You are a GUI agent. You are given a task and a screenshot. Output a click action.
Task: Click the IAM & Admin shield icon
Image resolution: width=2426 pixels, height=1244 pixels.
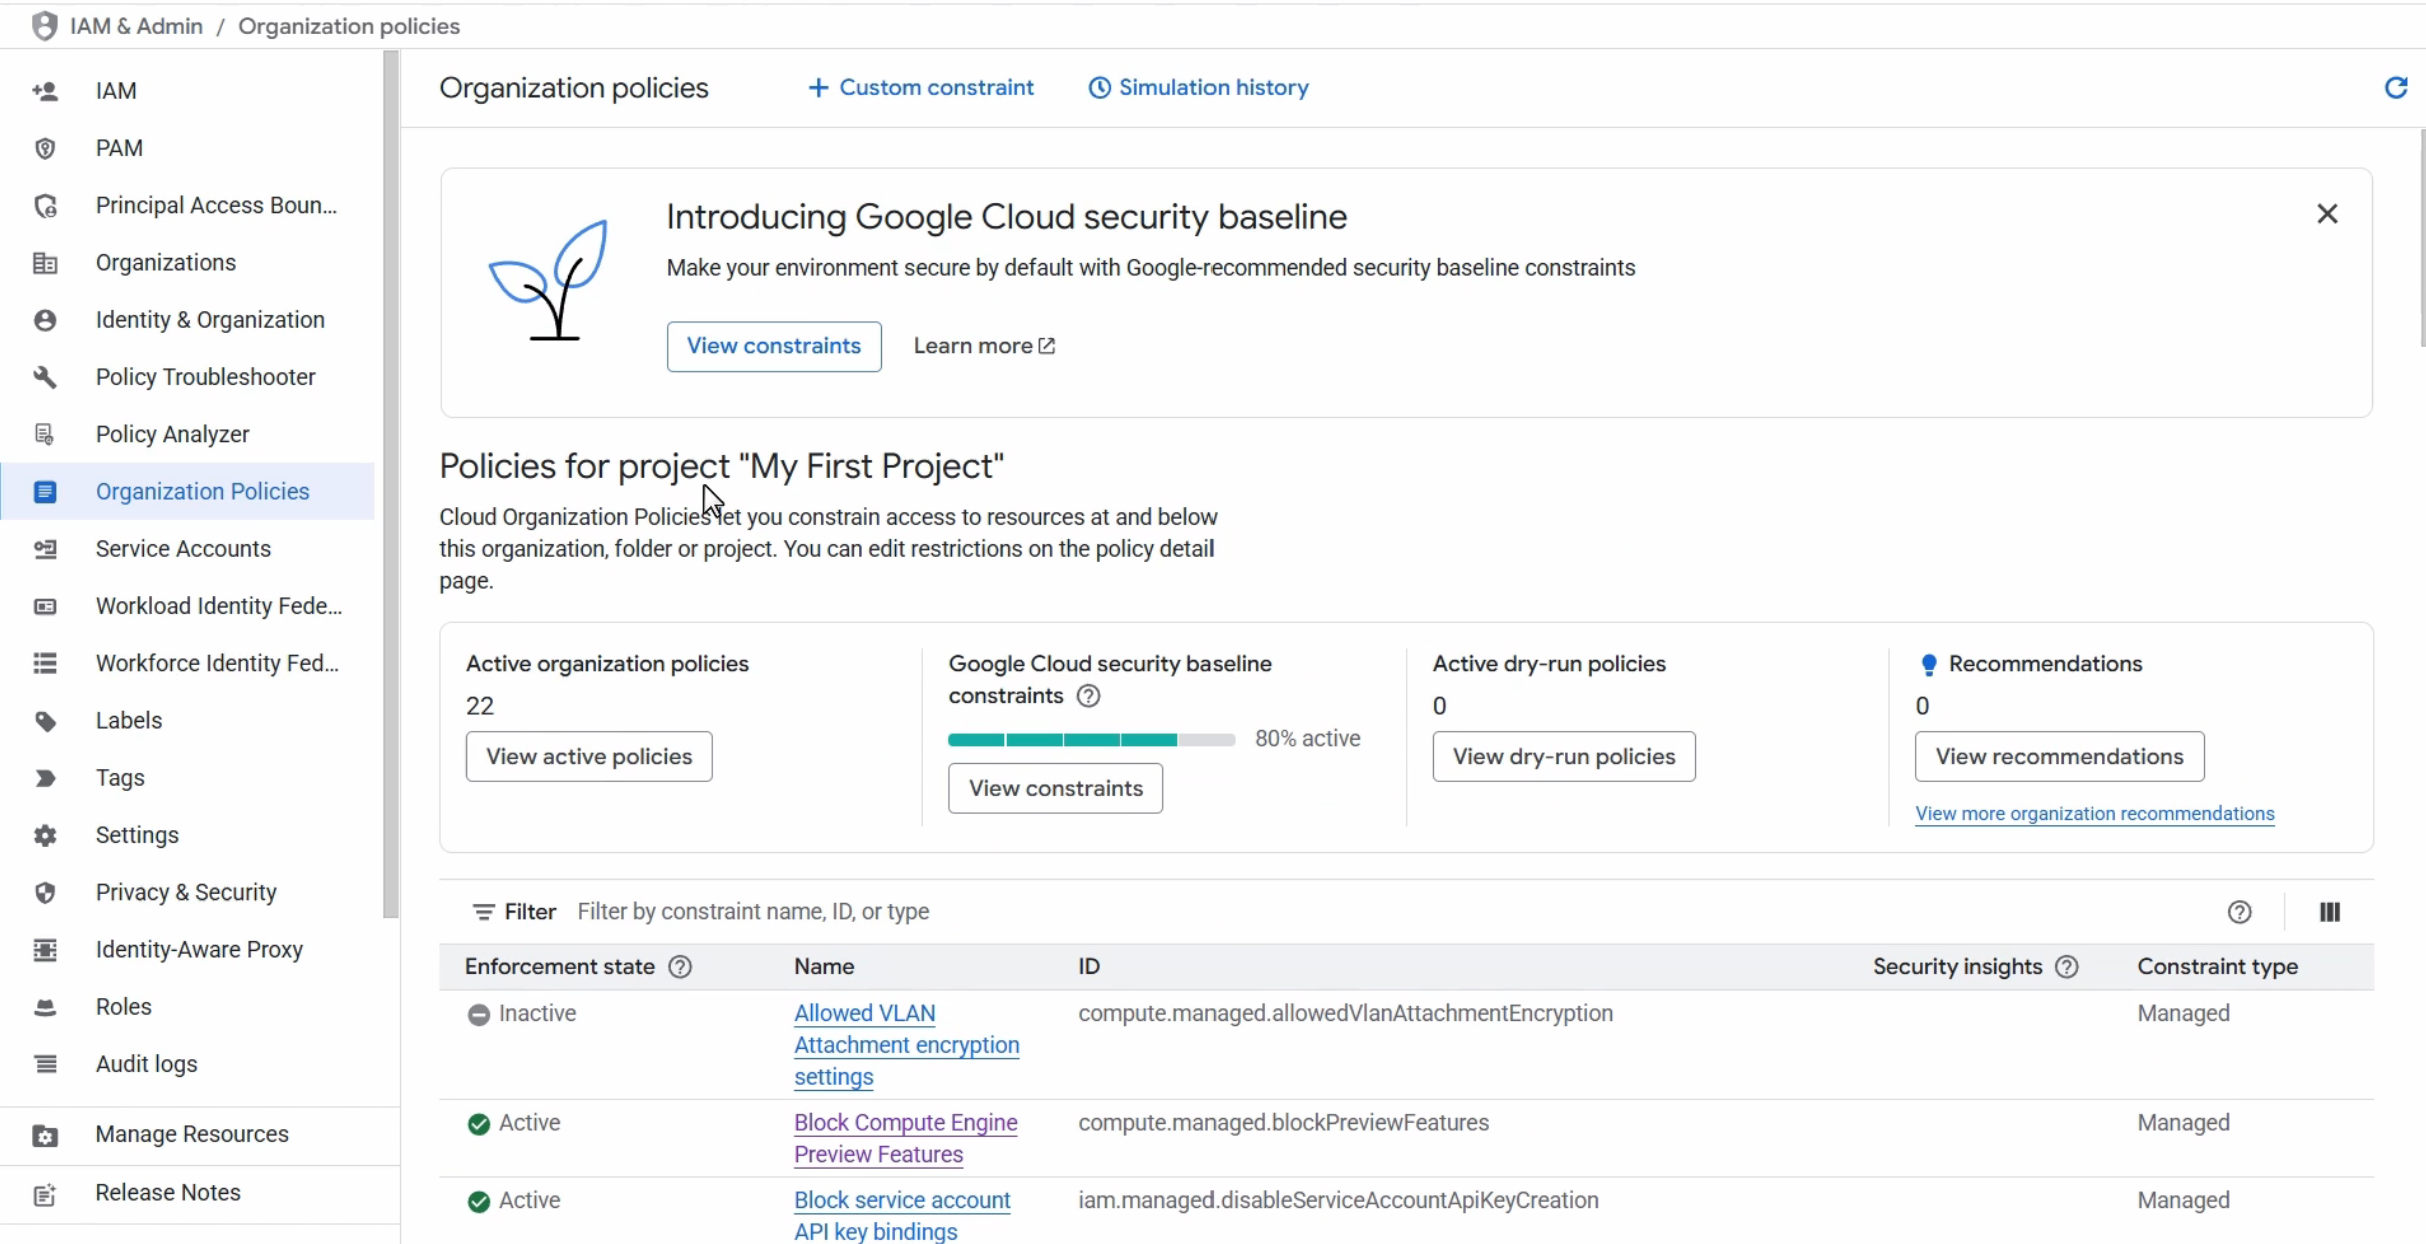click(44, 26)
